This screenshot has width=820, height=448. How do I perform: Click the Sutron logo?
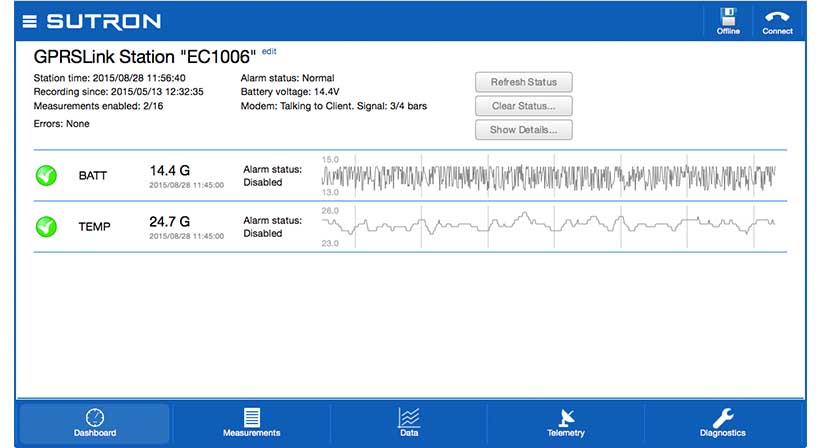click(x=104, y=21)
